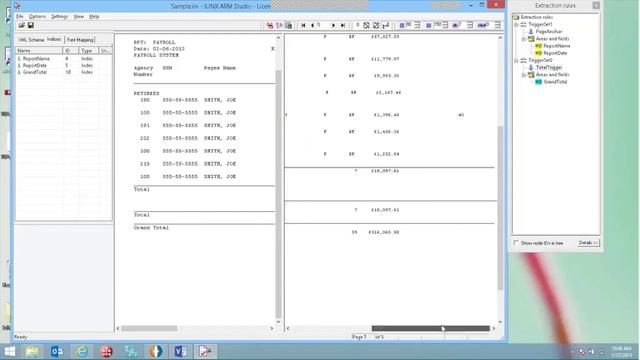Click 'Grand Total' text in document
640x360 pixels.
point(151,228)
